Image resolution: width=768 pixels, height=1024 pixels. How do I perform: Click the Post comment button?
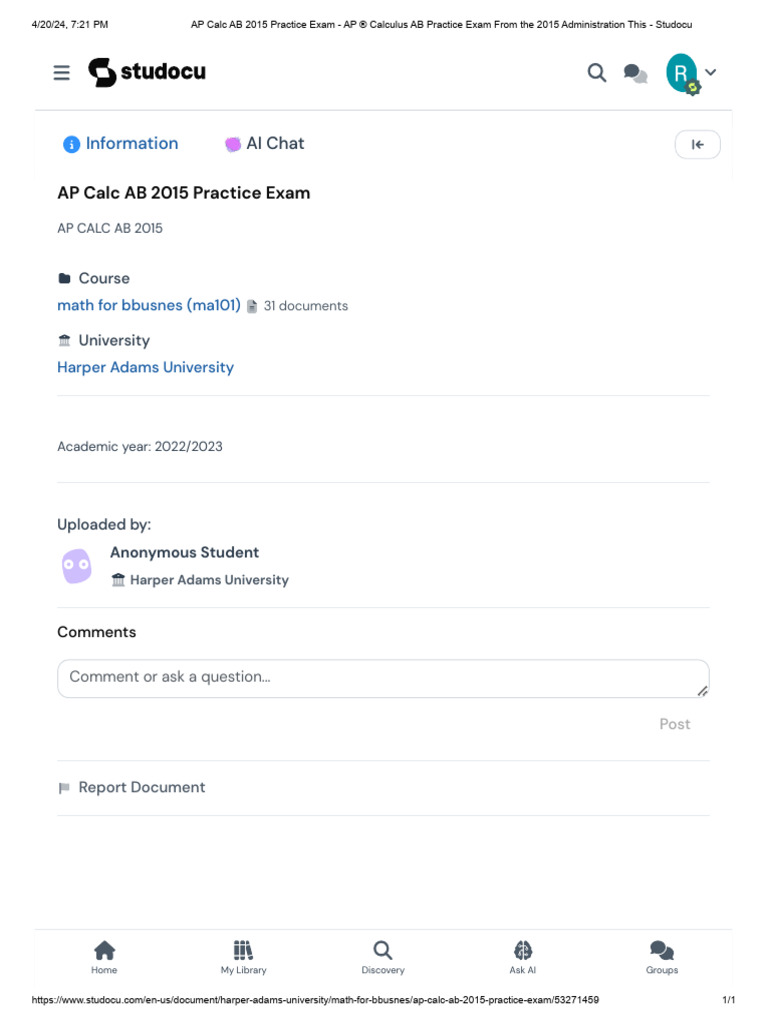(675, 724)
